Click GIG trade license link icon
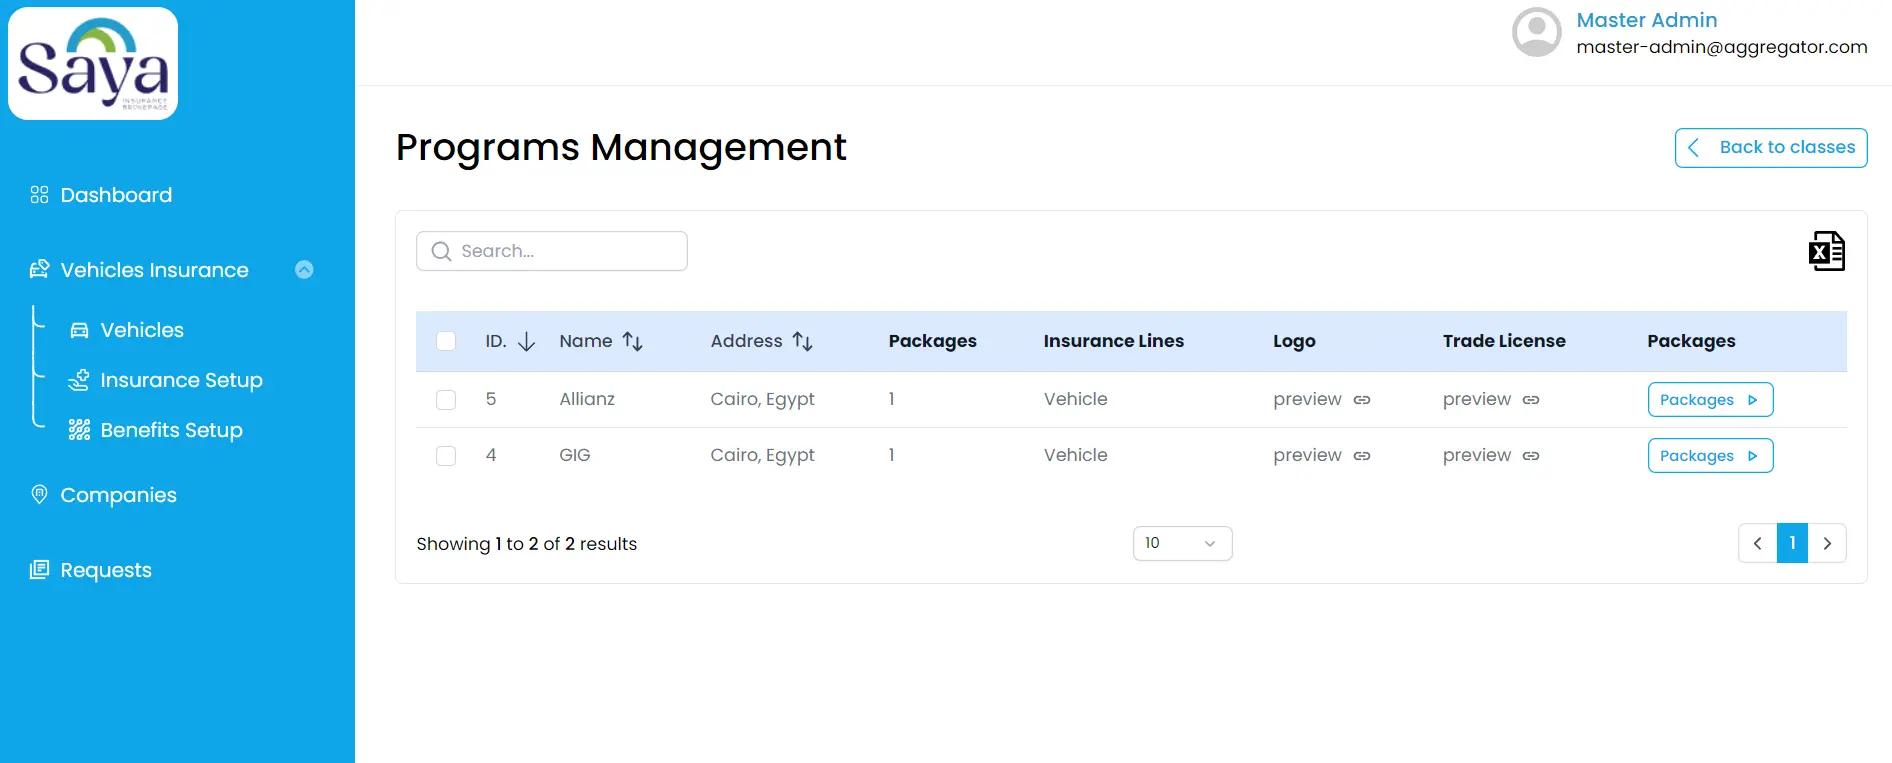 click(x=1531, y=456)
